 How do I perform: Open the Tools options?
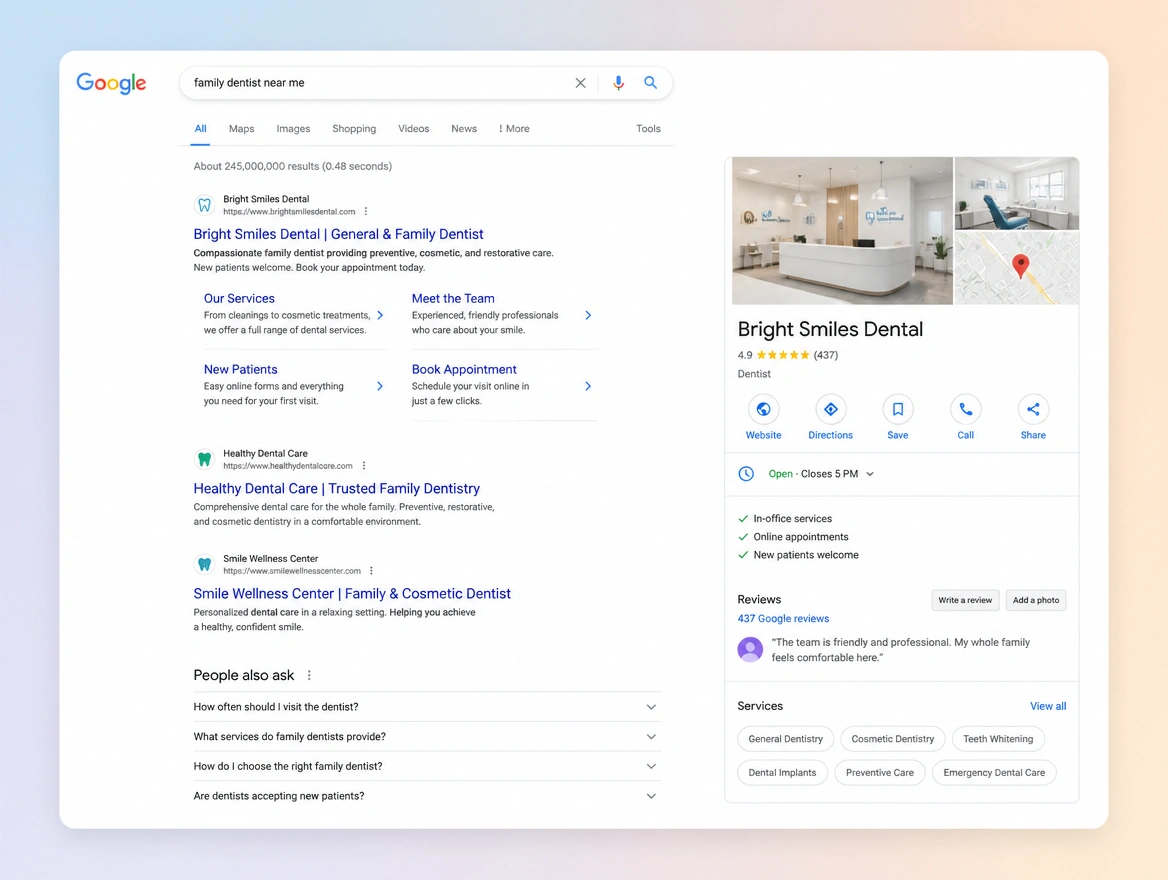tap(648, 129)
